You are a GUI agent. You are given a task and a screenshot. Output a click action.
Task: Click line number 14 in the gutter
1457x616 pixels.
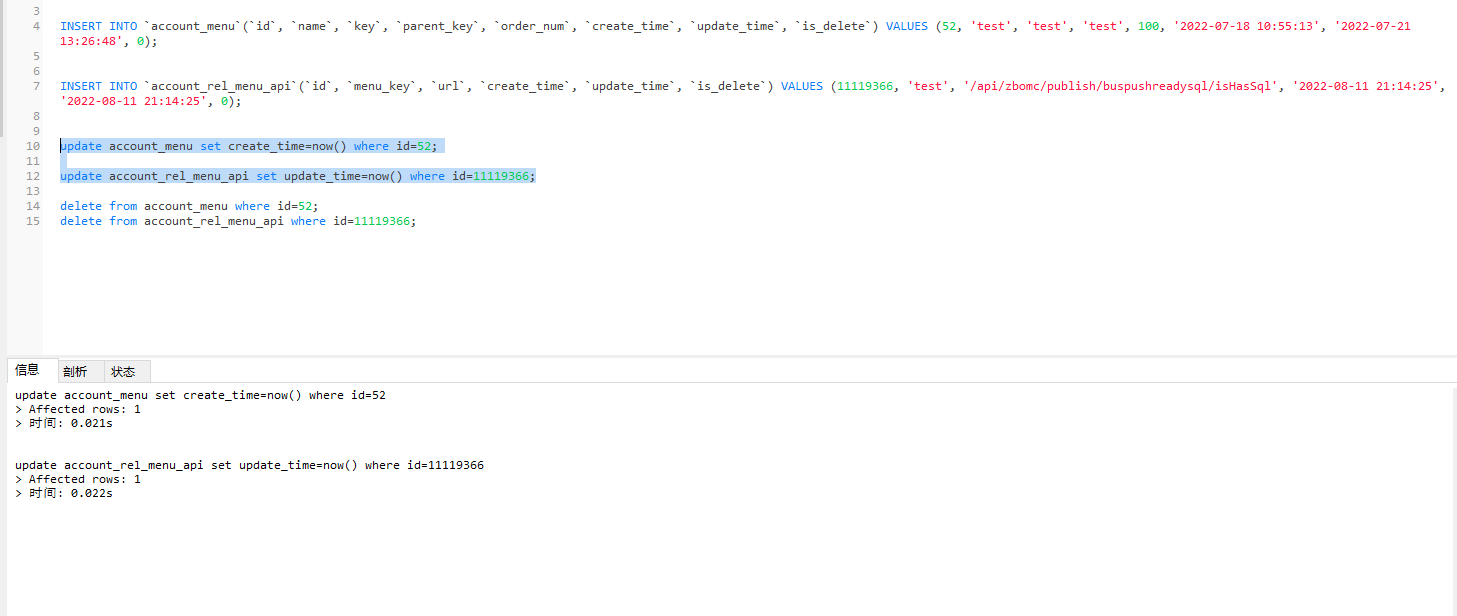pyautogui.click(x=33, y=206)
